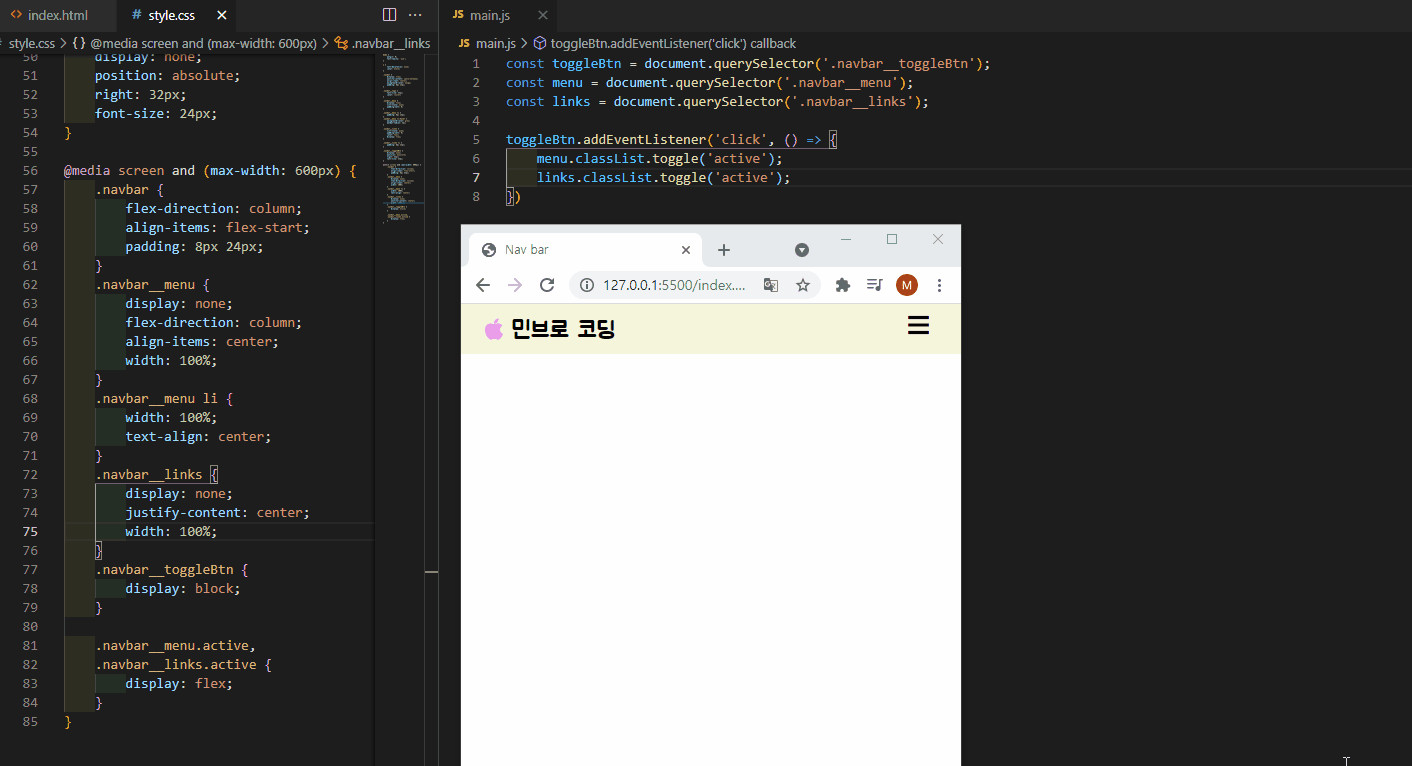Viewport: 1412px width, 766px height.
Task: Click the 'display: block;' line
Action: 183,588
